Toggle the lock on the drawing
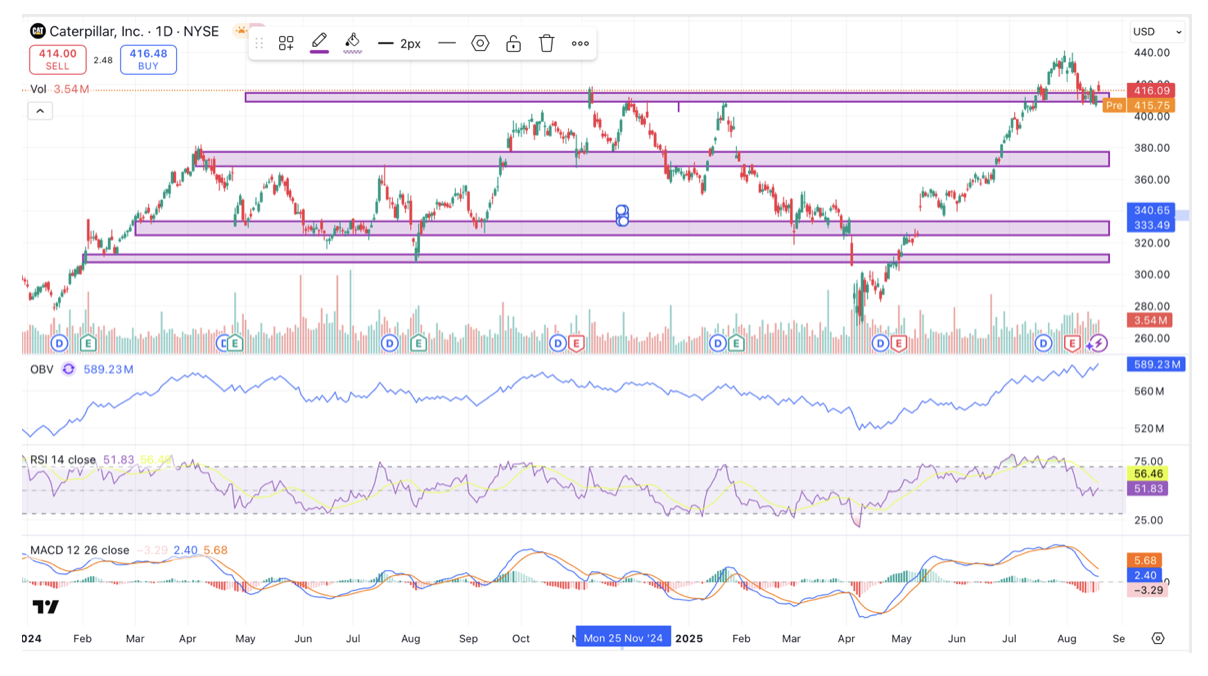The width and height of the screenshot is (1208, 676). point(513,43)
